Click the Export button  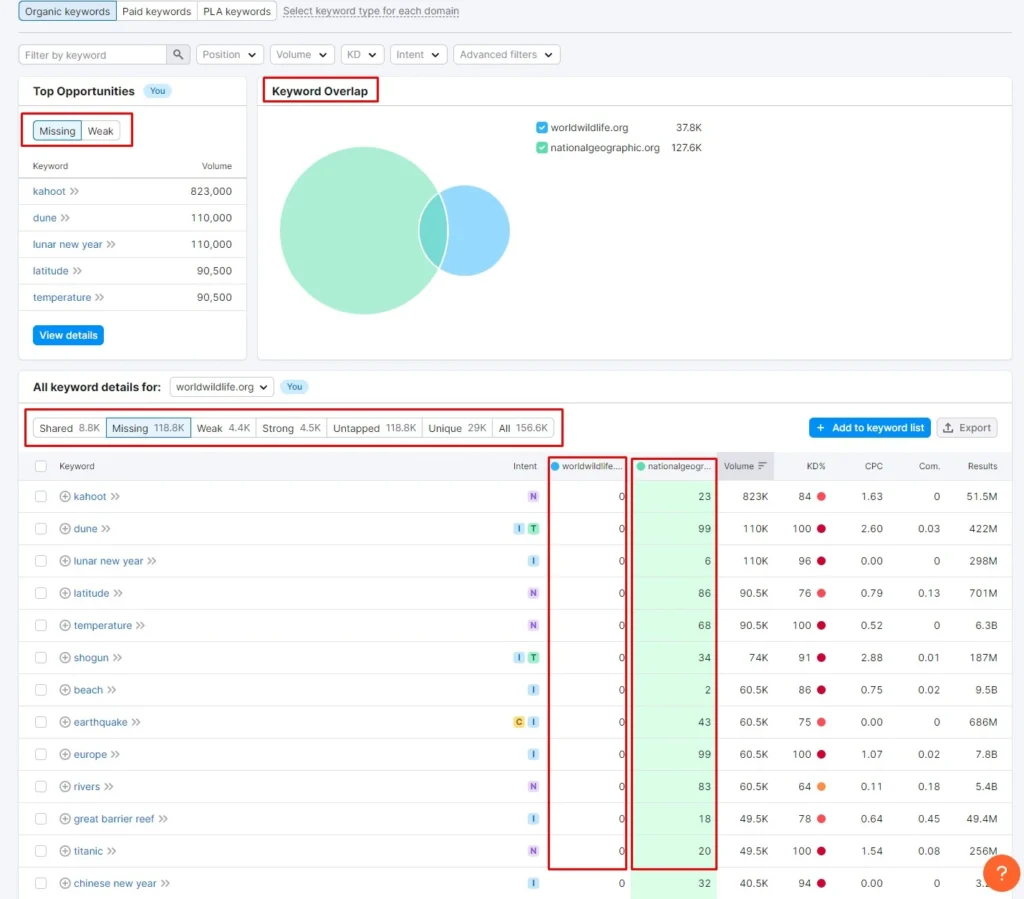click(967, 428)
